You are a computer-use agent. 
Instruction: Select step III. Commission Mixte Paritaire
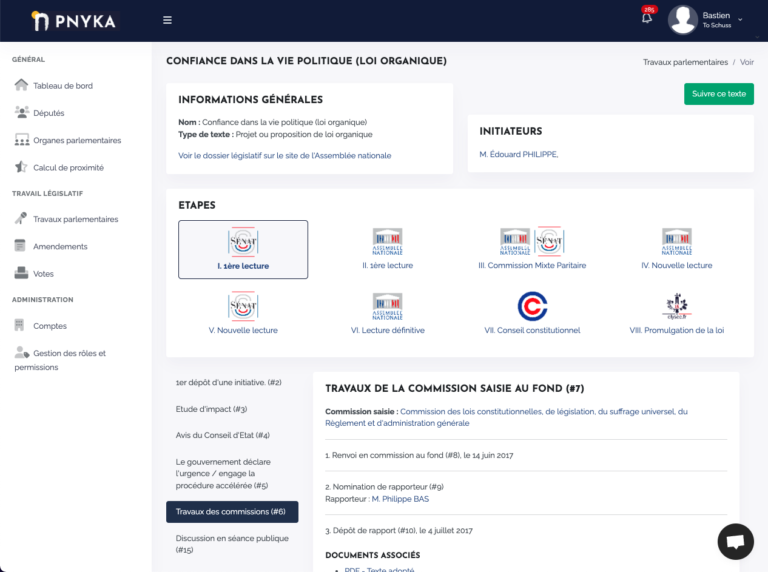532,265
